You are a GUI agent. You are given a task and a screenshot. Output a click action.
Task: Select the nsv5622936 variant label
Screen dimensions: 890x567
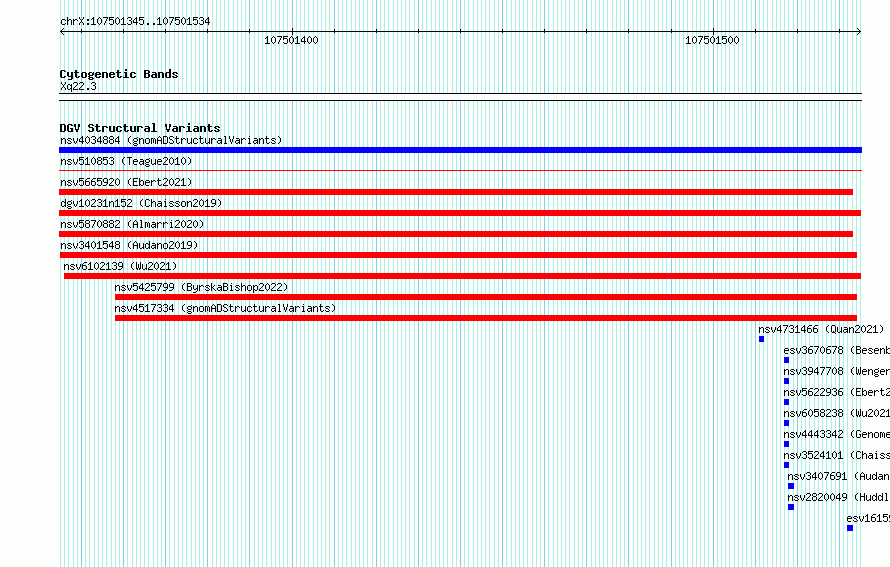pos(837,392)
